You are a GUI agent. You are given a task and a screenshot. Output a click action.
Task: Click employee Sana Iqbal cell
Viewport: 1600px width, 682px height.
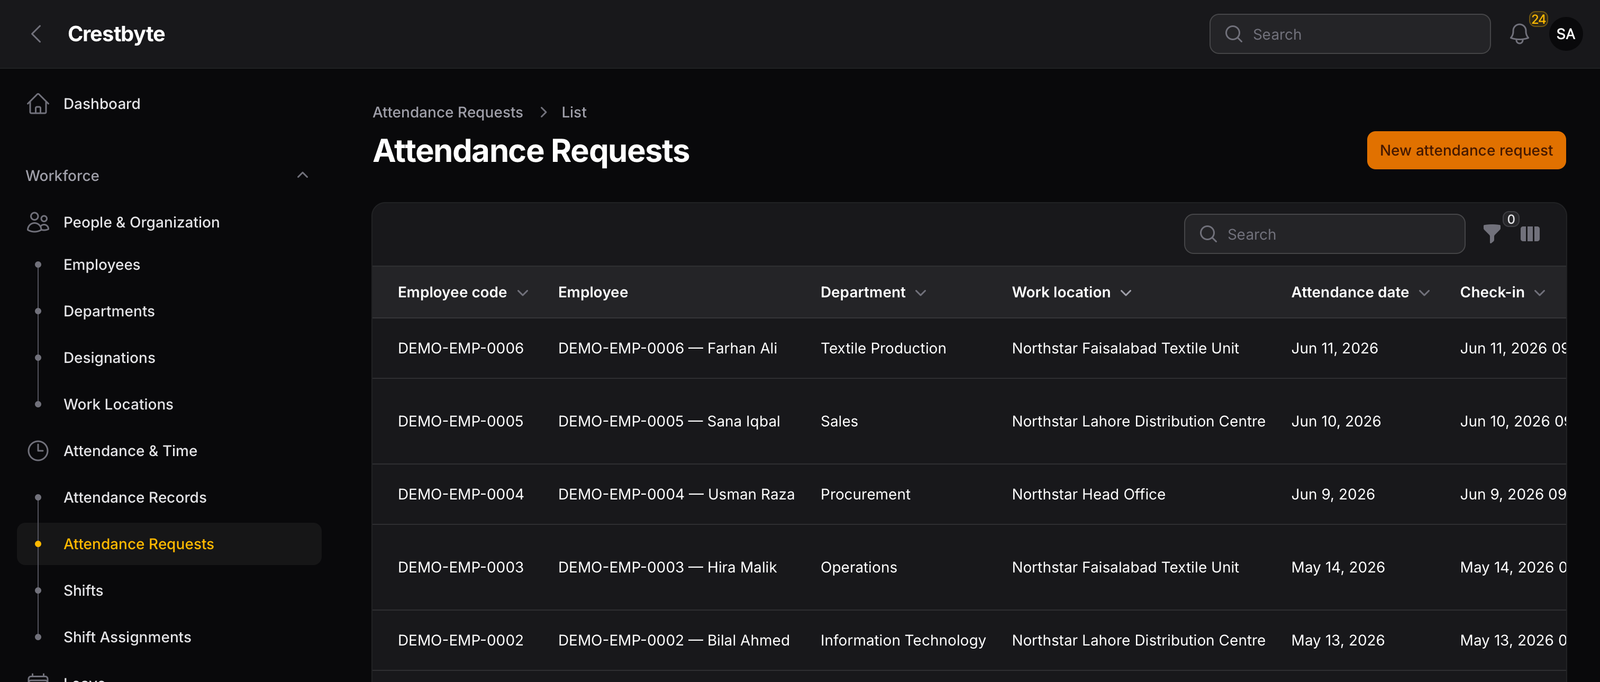669,421
